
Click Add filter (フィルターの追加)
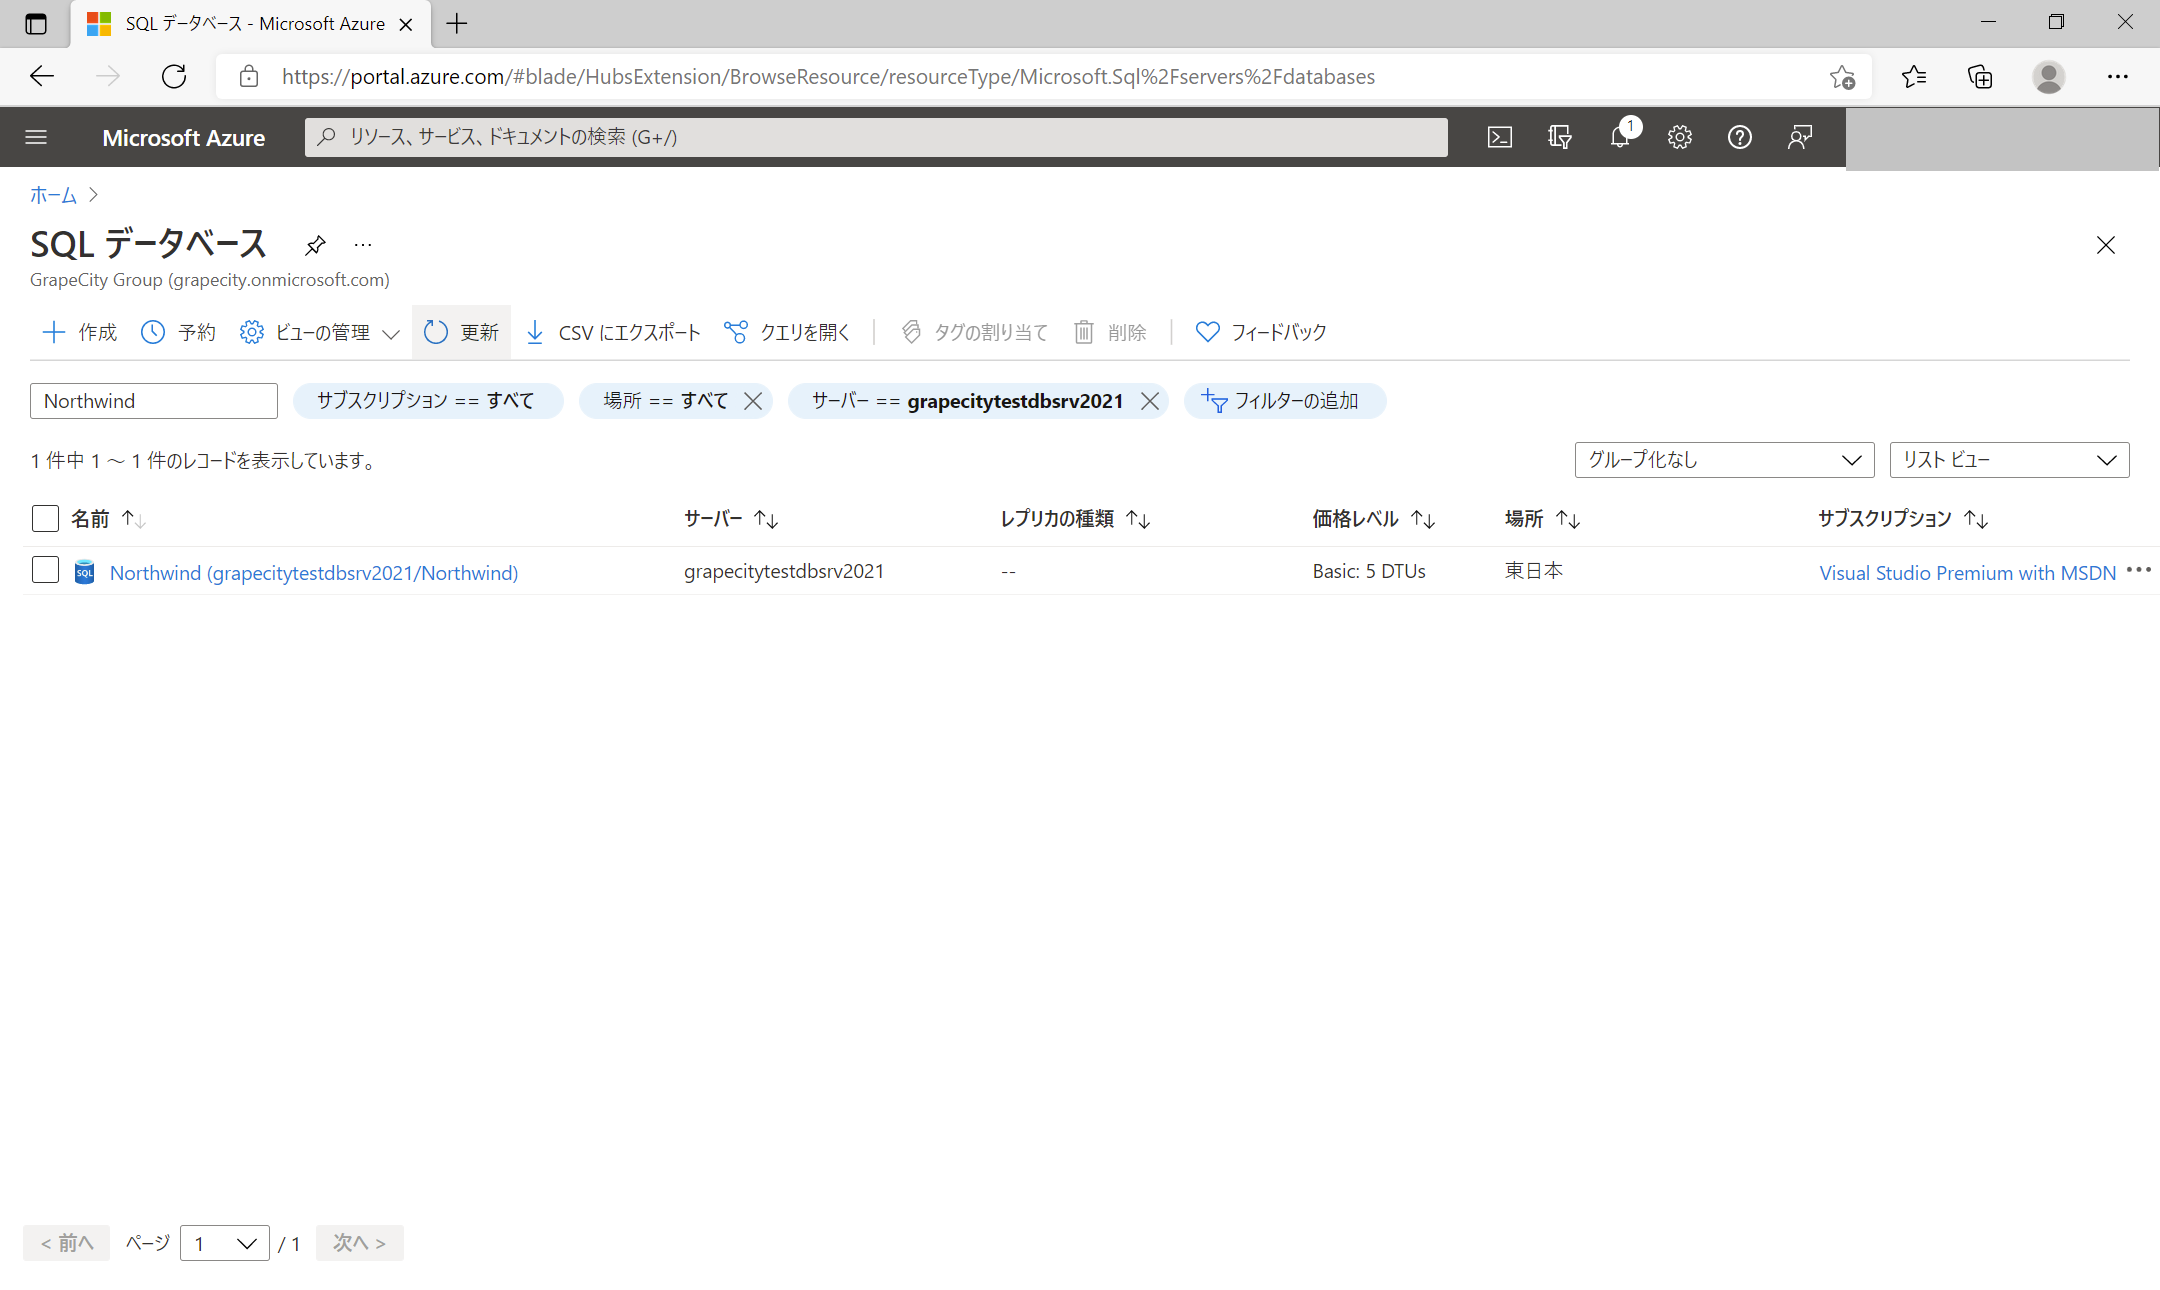coord(1284,401)
